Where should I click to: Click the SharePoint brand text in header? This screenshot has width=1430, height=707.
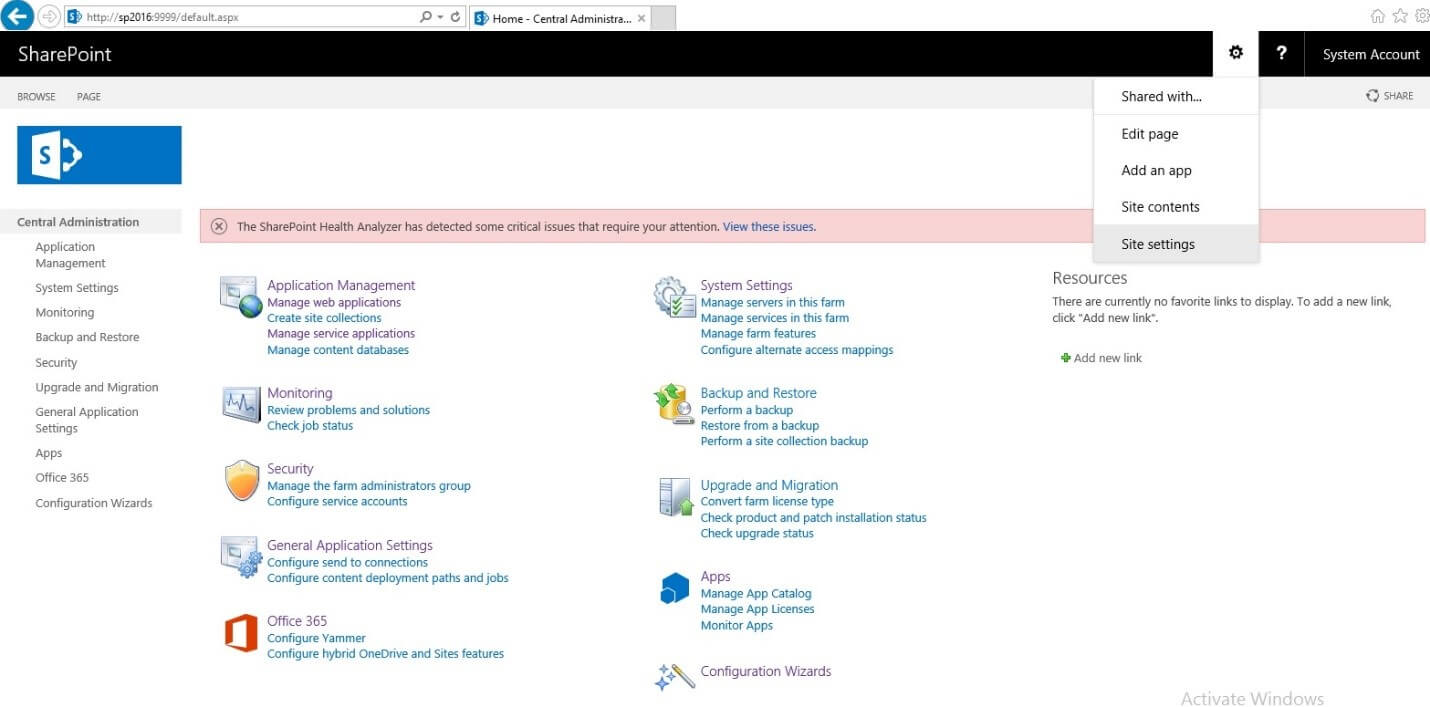[65, 54]
